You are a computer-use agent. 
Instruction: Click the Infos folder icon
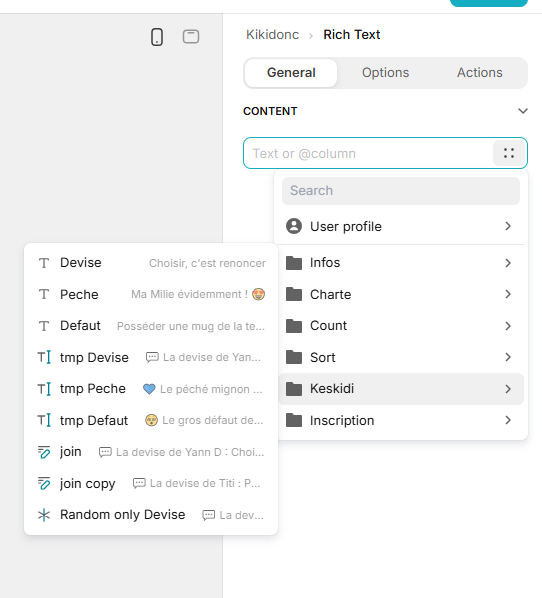coord(294,263)
